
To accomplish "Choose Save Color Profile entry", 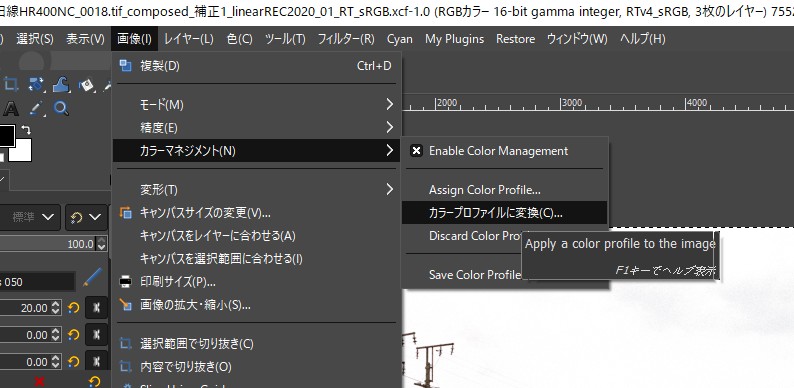I will coord(475,275).
